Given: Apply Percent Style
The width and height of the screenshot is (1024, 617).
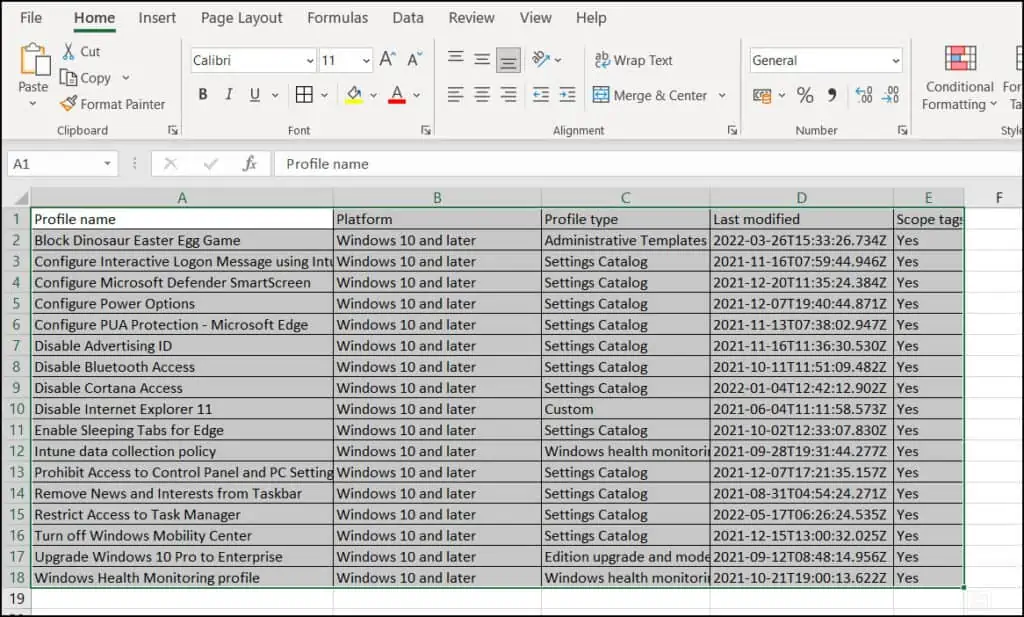Looking at the screenshot, I should pos(805,95).
